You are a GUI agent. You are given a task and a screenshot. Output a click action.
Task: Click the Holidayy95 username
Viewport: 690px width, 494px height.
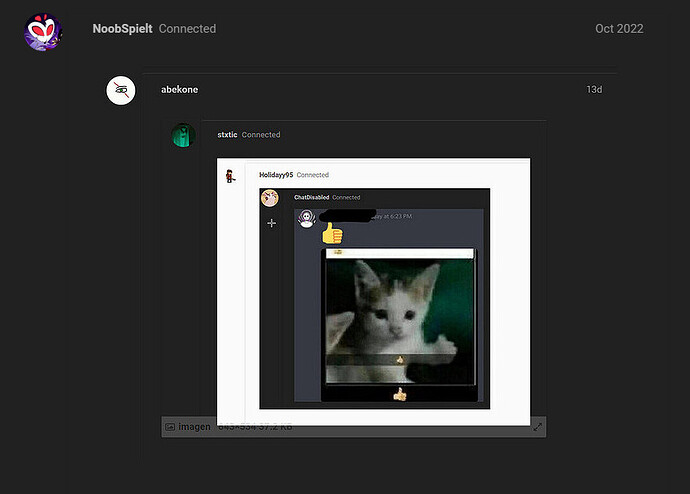[276, 175]
